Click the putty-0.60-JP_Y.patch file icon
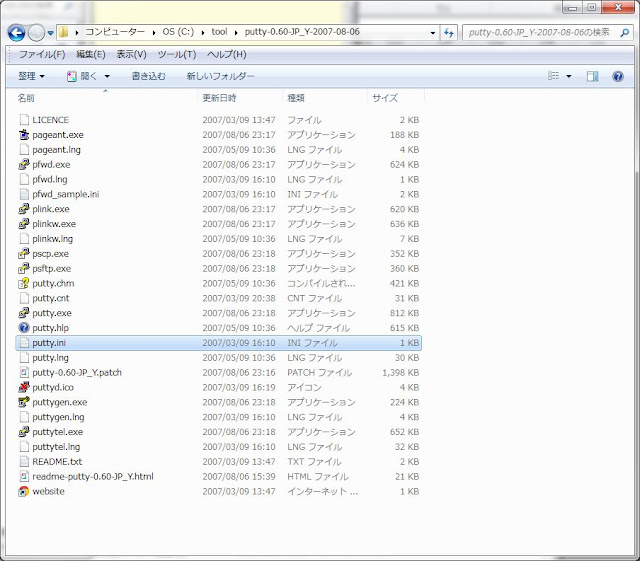The image size is (640, 561). [24, 372]
